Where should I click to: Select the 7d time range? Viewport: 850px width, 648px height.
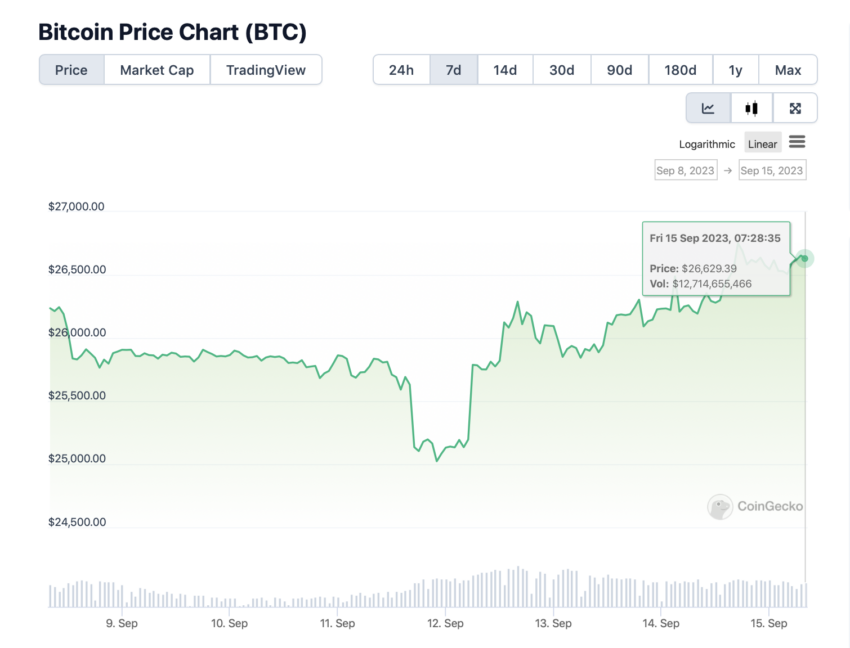point(454,70)
